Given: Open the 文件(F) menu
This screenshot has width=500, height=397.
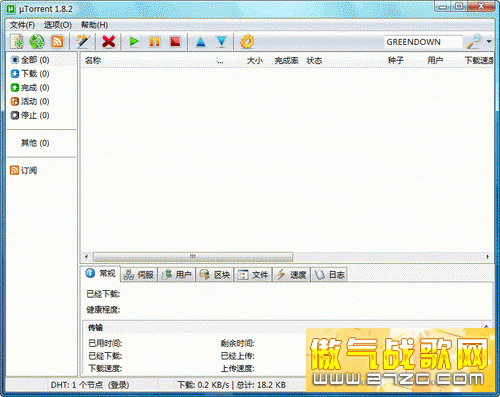Looking at the screenshot, I should (x=22, y=25).
